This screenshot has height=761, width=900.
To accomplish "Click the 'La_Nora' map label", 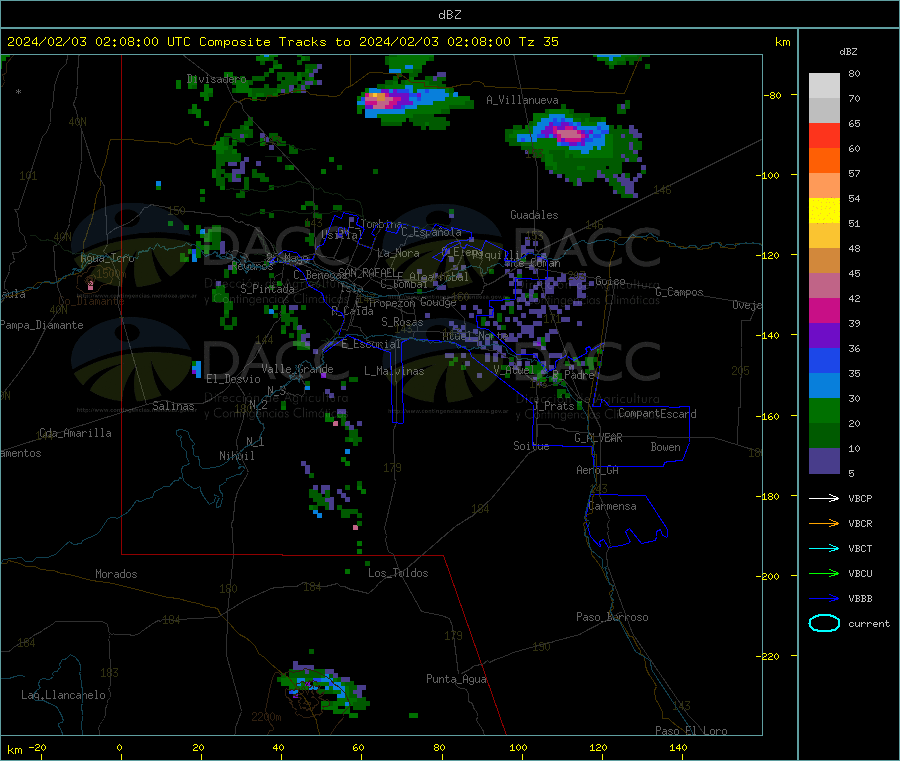I will pyautogui.click(x=398, y=253).
